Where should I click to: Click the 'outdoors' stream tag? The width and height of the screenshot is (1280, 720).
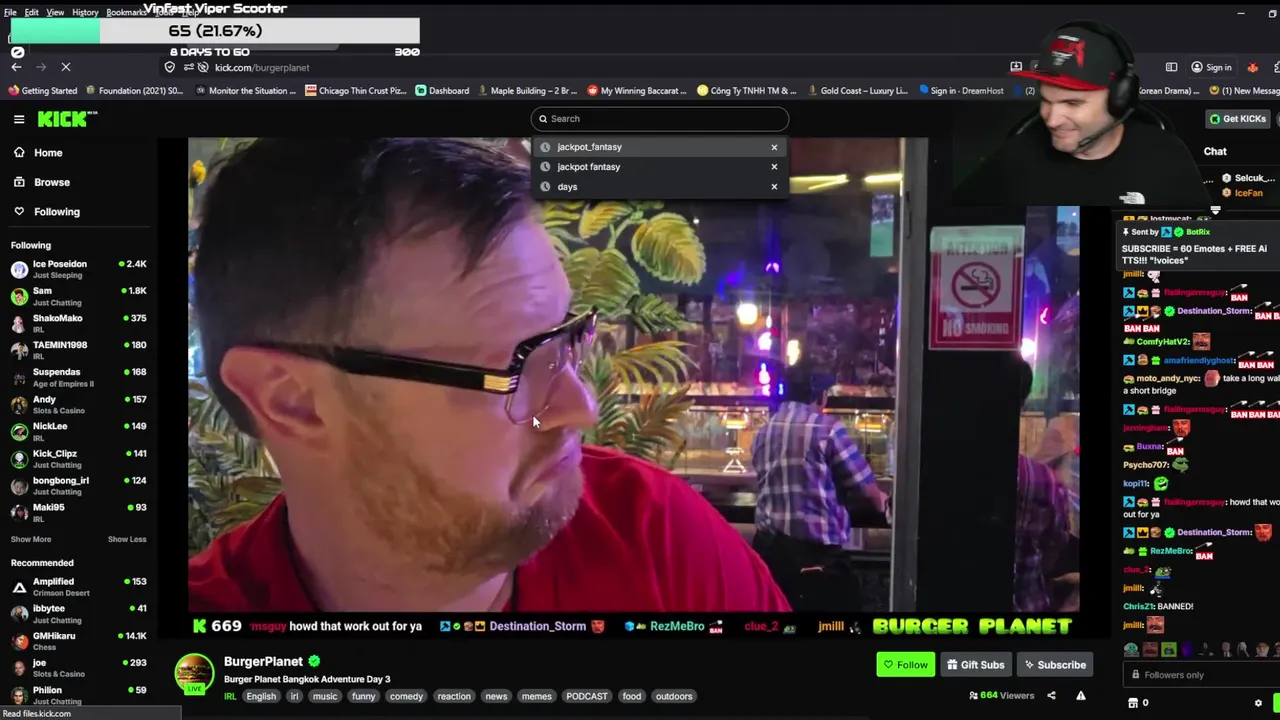click(674, 696)
